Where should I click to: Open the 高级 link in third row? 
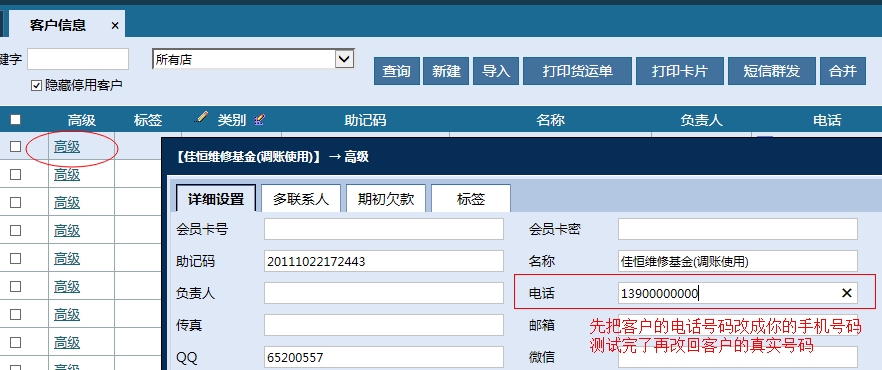[x=67, y=203]
